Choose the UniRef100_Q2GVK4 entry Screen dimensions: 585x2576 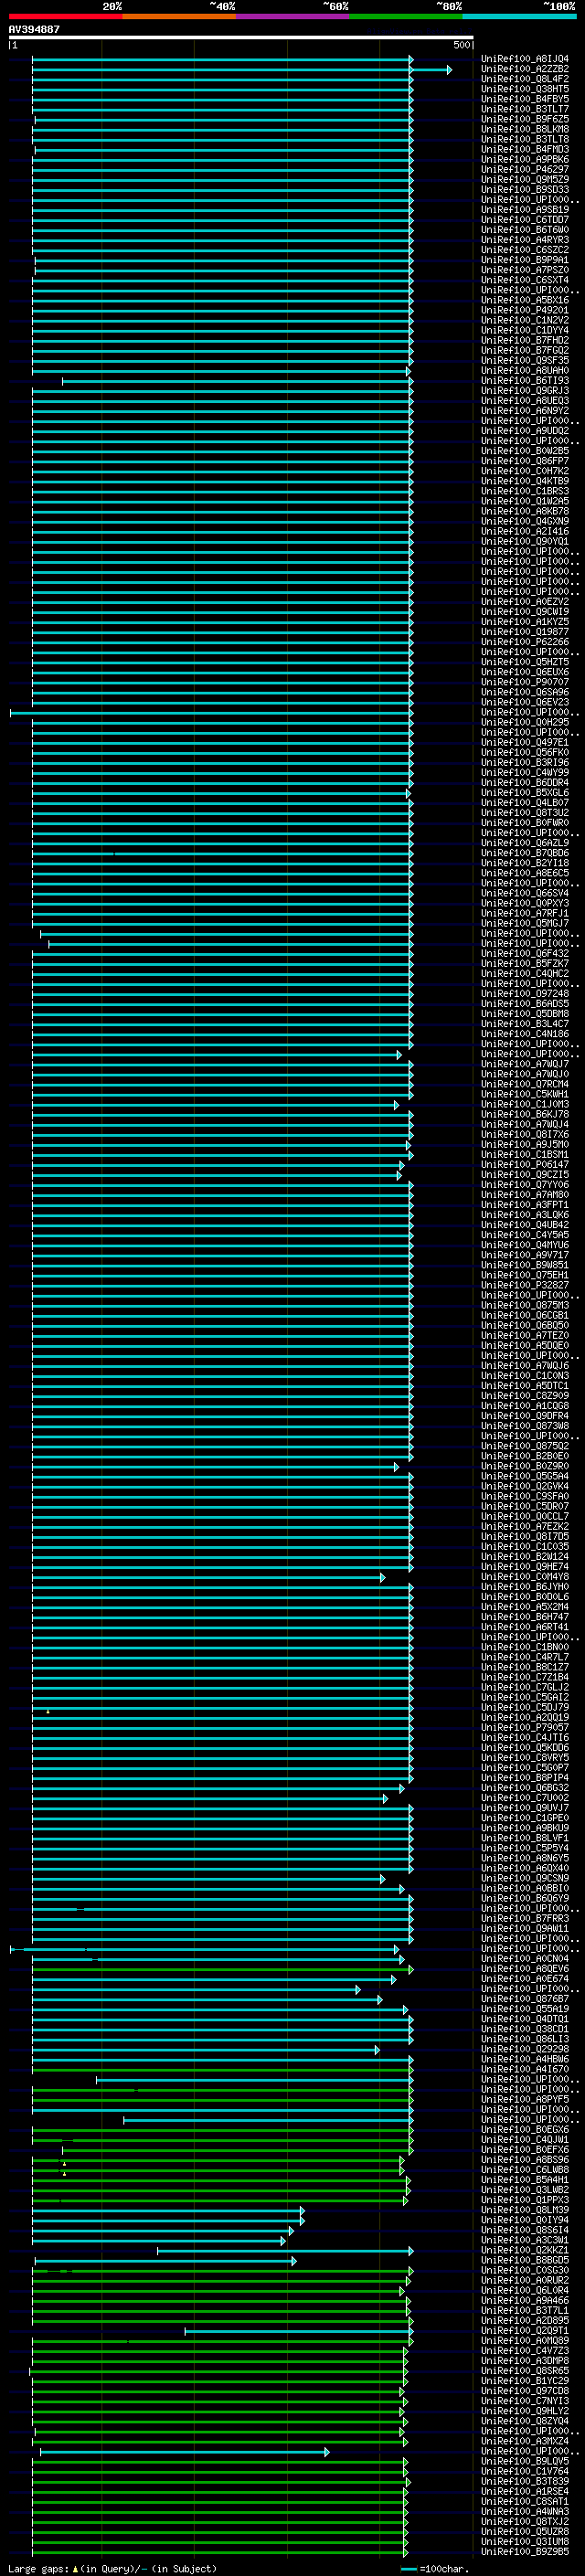(525, 1486)
